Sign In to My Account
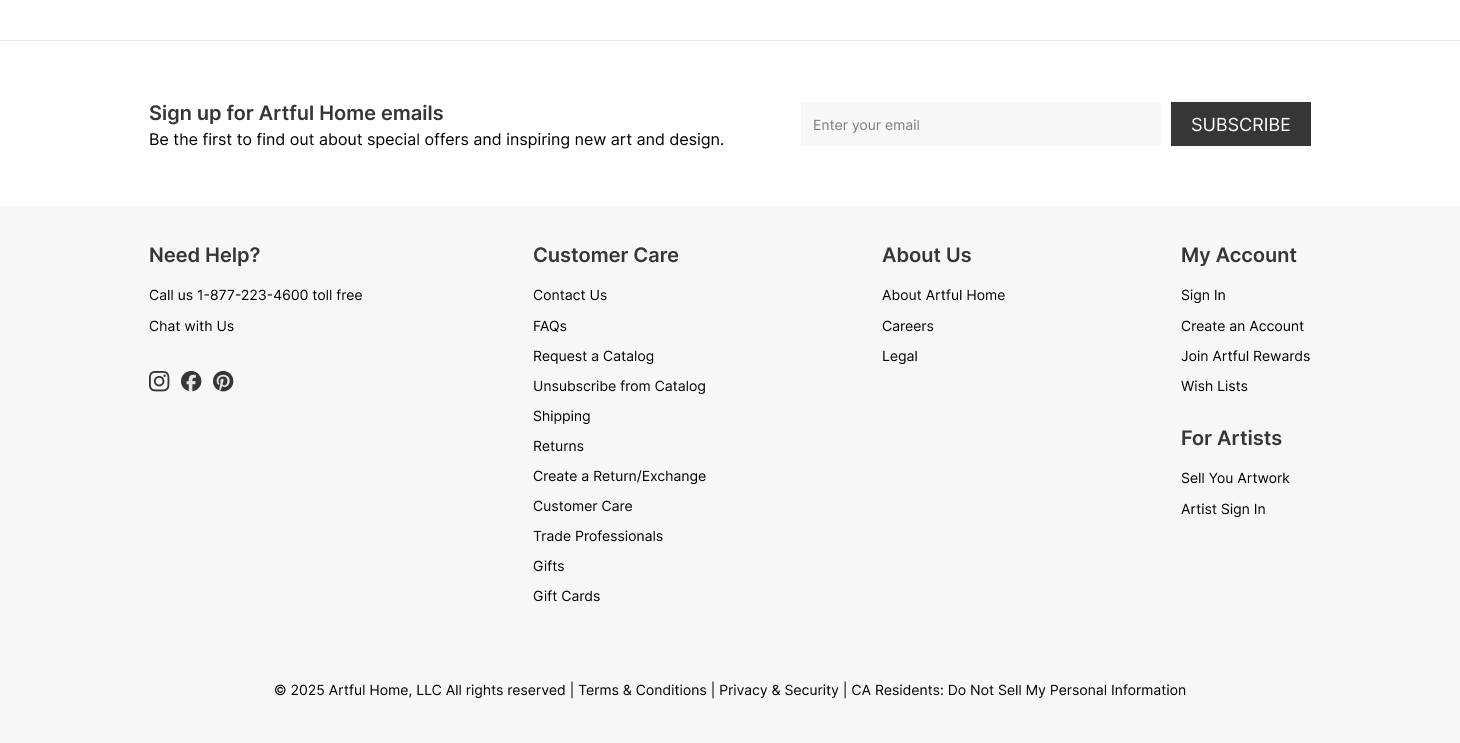 click(x=1203, y=295)
